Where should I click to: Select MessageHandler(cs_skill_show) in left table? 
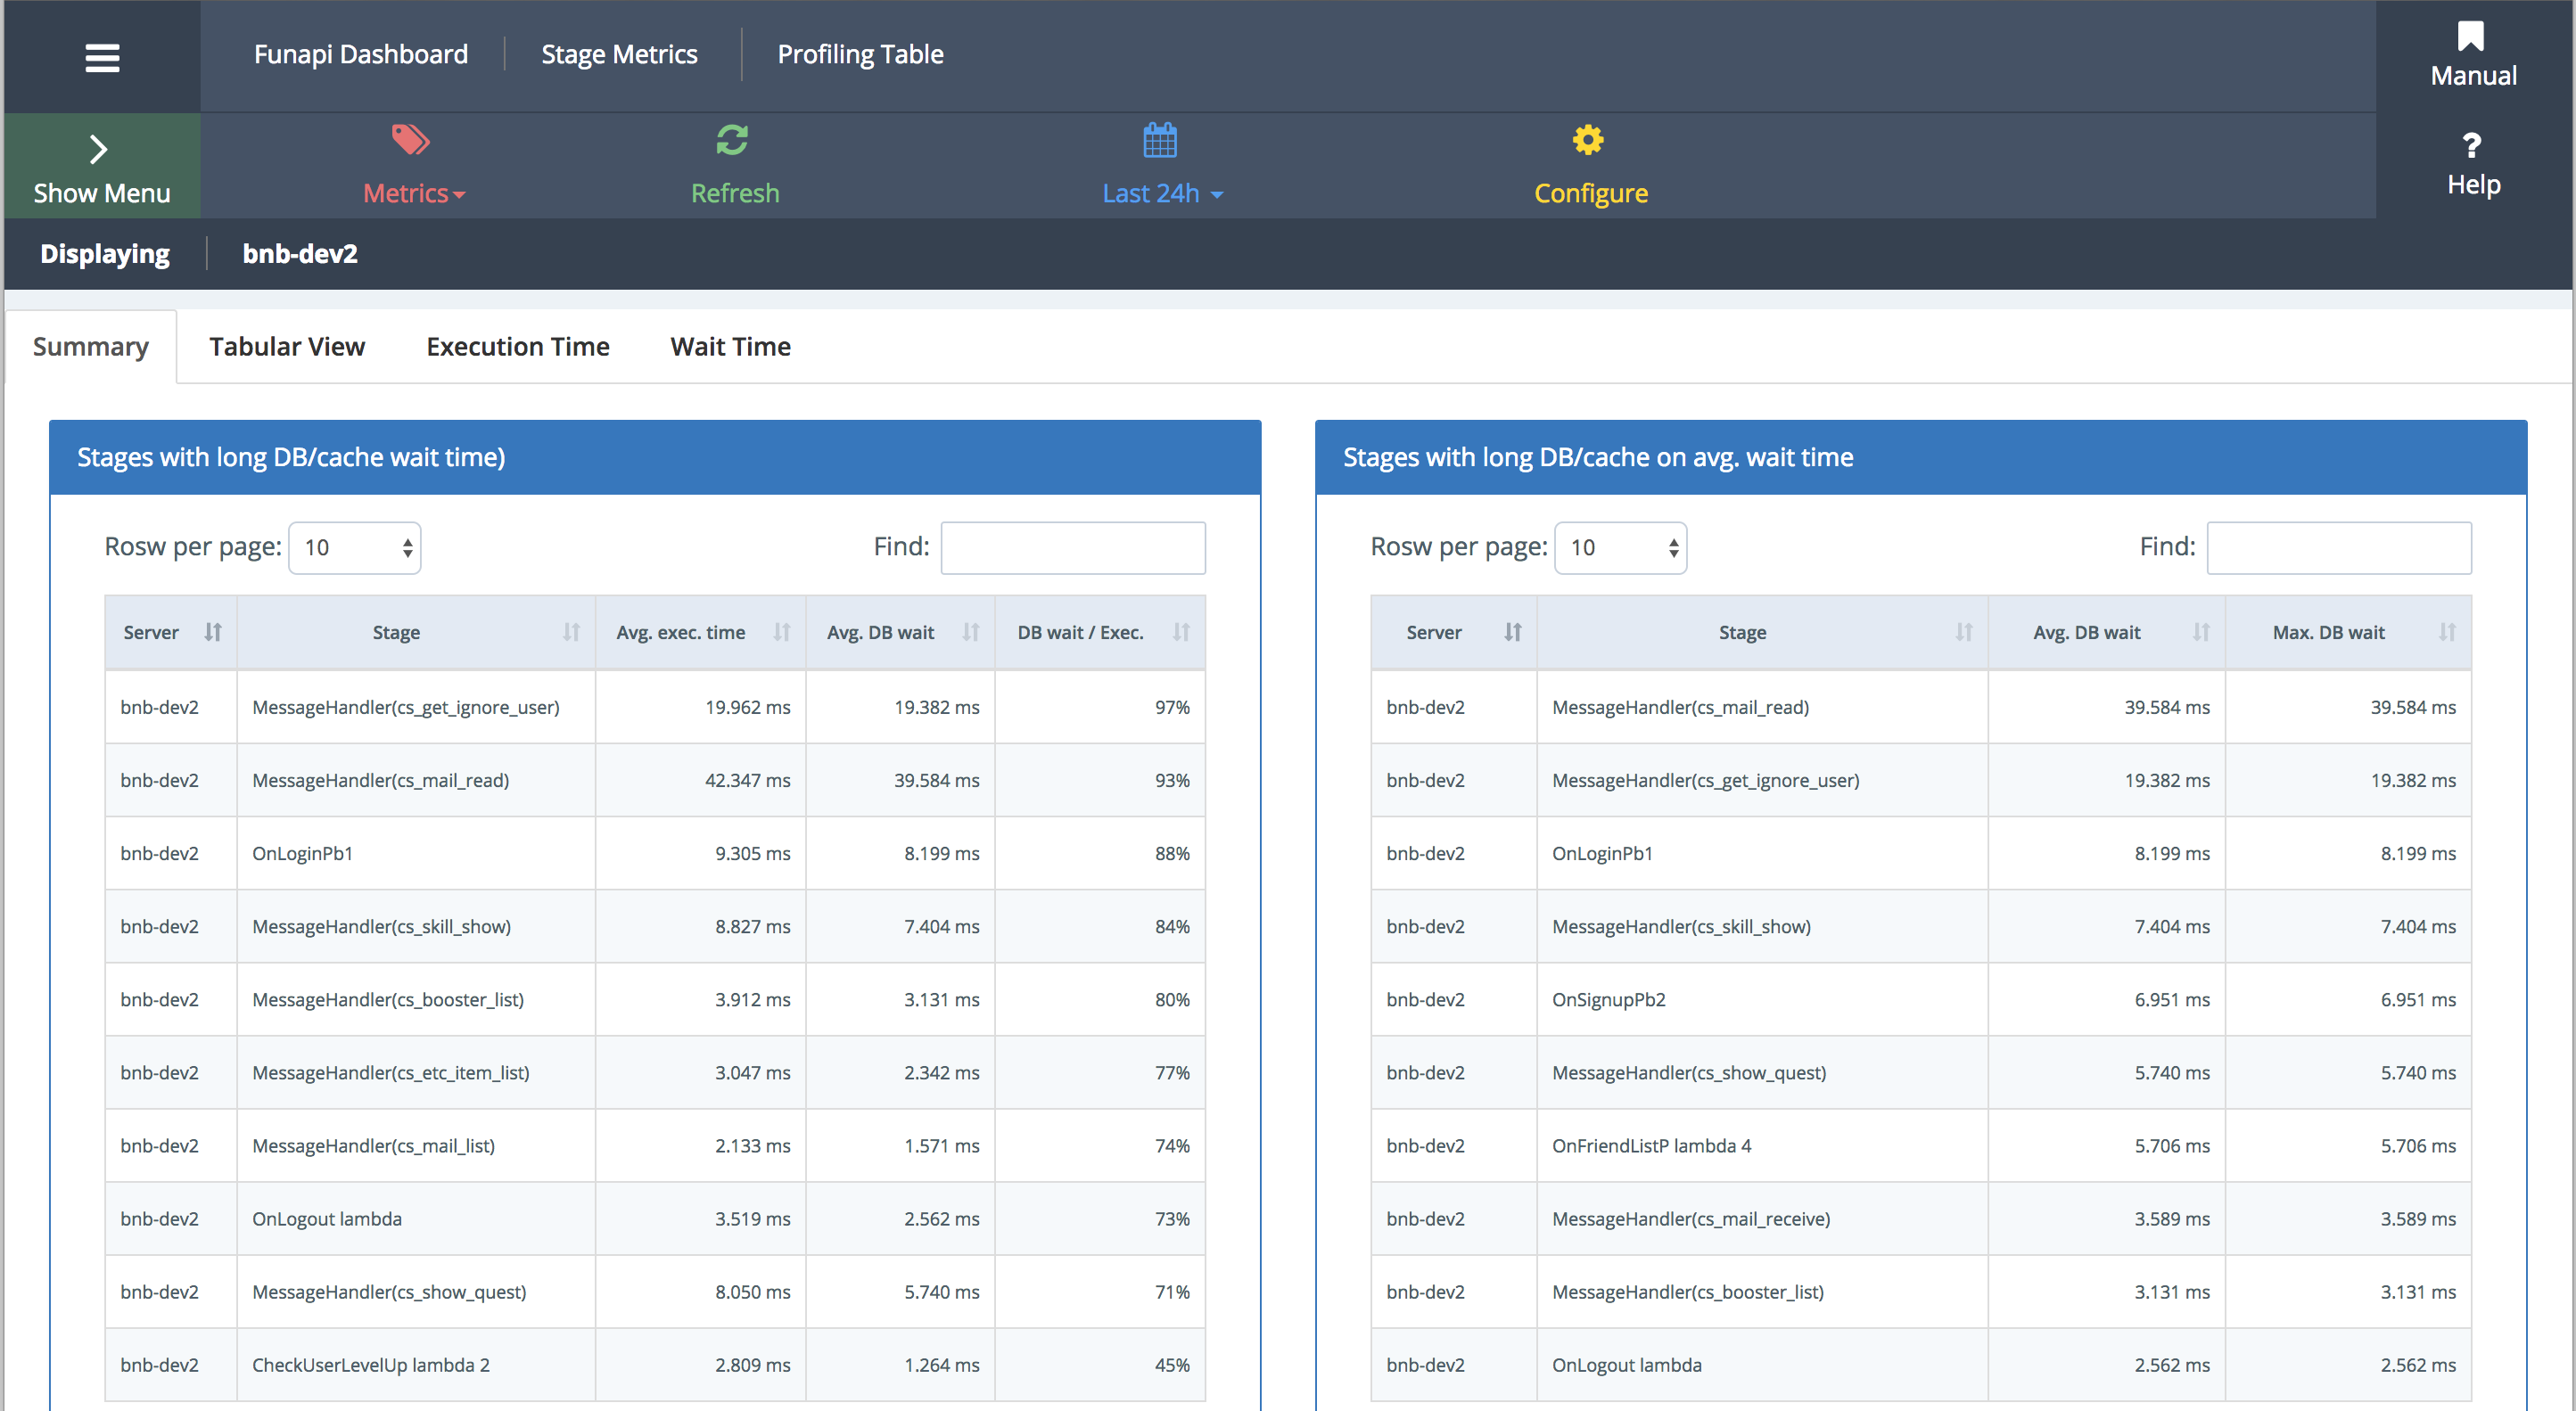click(382, 926)
